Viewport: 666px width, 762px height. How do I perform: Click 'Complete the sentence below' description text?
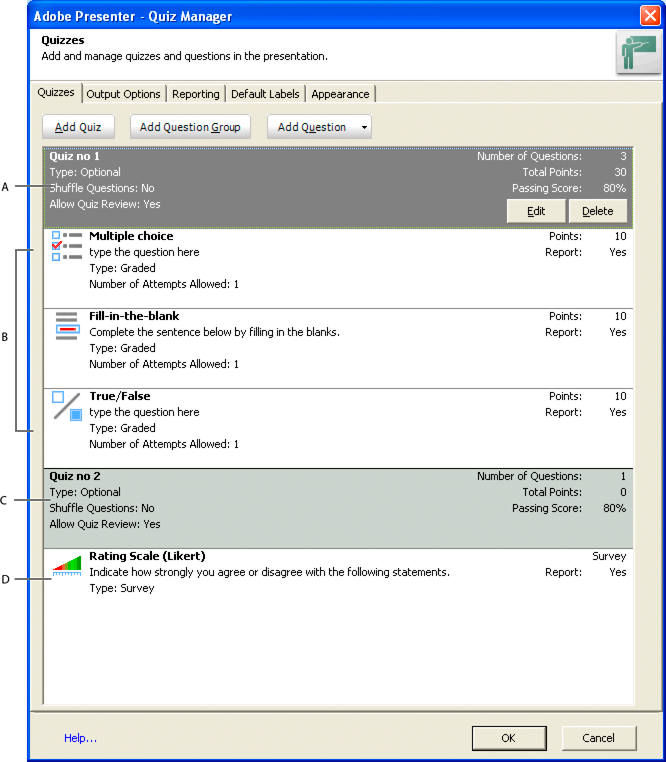pyautogui.click(x=214, y=332)
